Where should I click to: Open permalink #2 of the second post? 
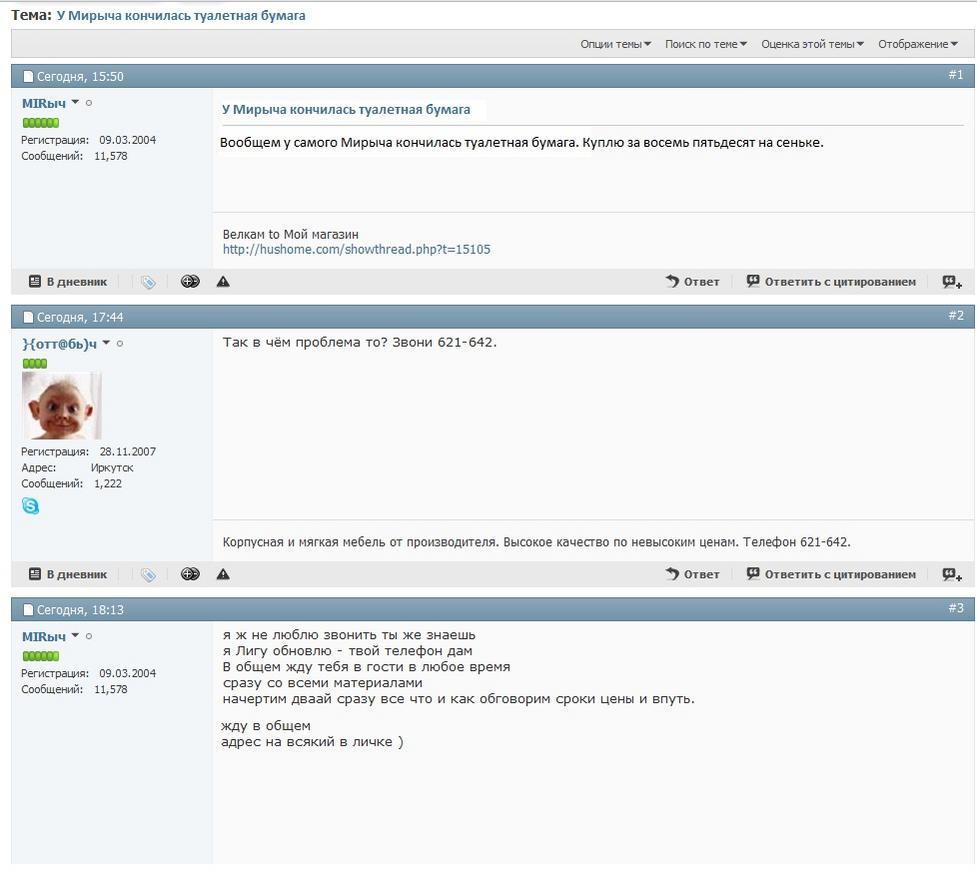(x=956, y=315)
